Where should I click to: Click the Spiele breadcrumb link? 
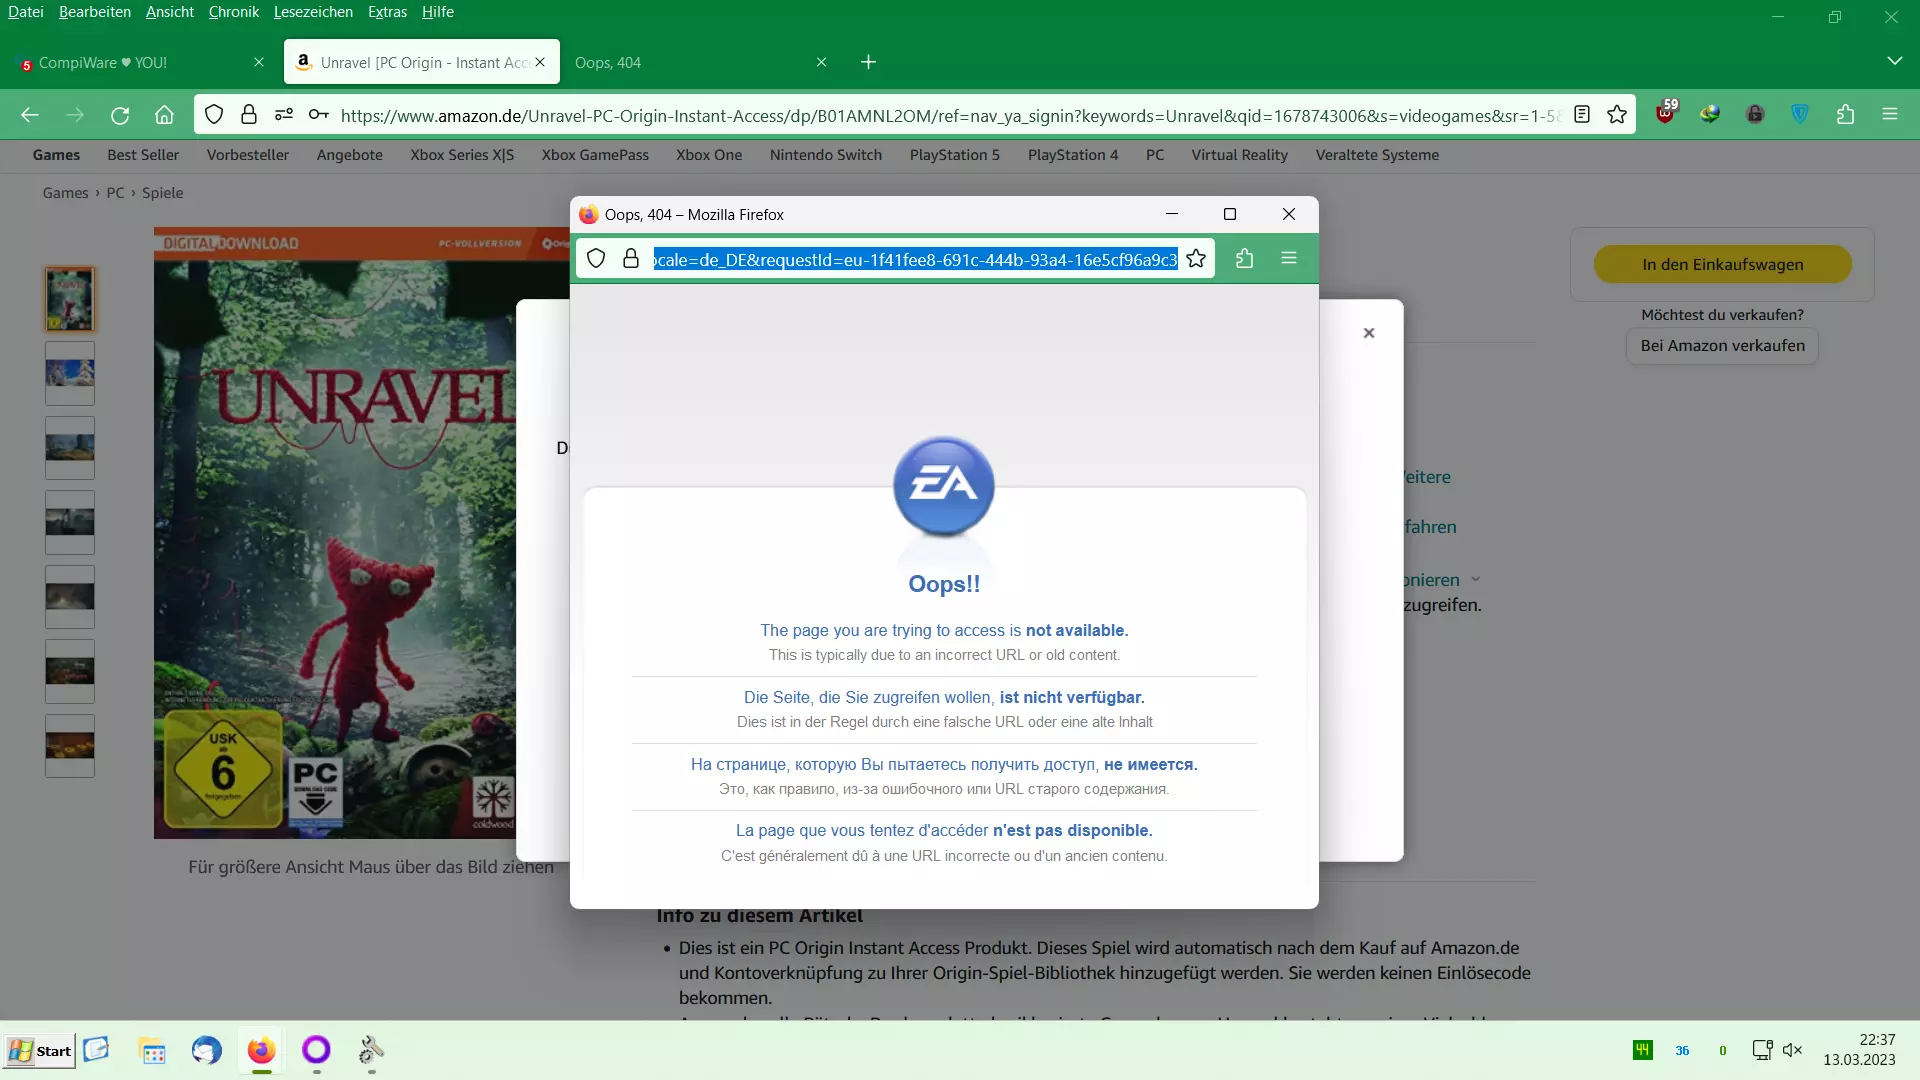point(162,193)
